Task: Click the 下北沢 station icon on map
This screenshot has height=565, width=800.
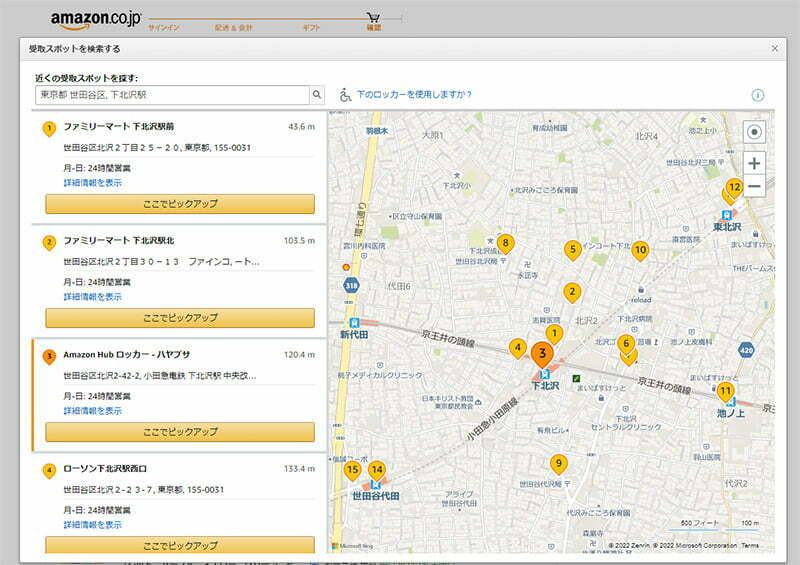Action: click(x=545, y=374)
